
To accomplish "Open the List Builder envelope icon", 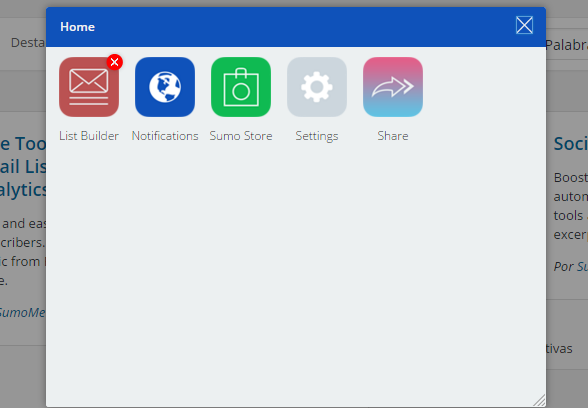I will (89, 87).
